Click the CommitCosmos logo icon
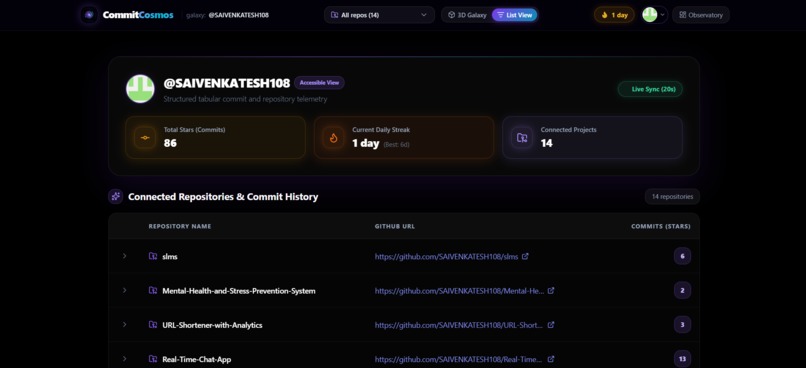 pyautogui.click(x=89, y=15)
